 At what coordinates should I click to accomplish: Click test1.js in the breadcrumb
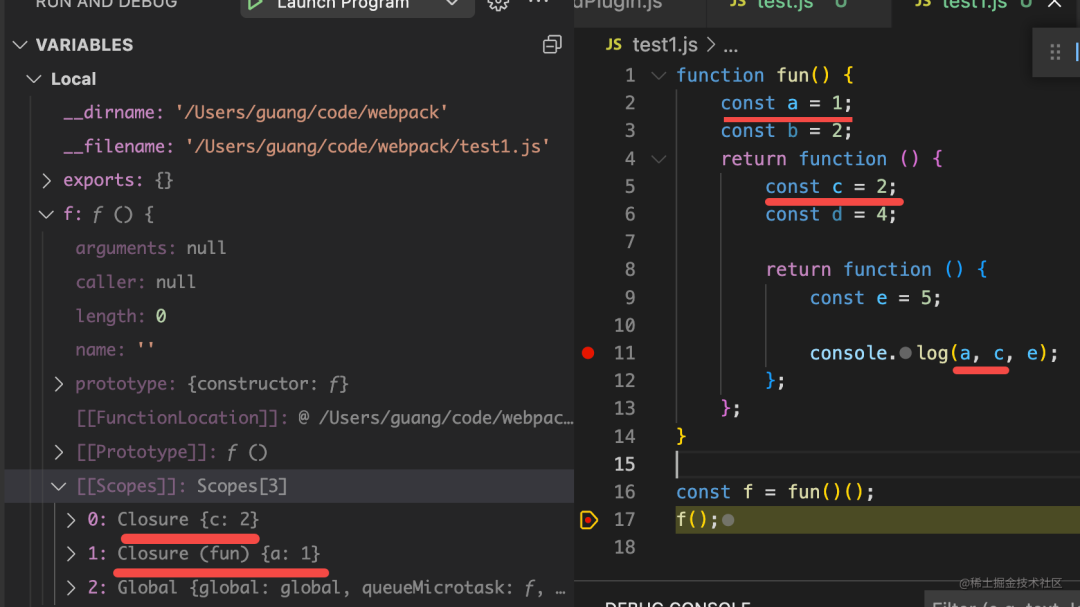coord(665,45)
